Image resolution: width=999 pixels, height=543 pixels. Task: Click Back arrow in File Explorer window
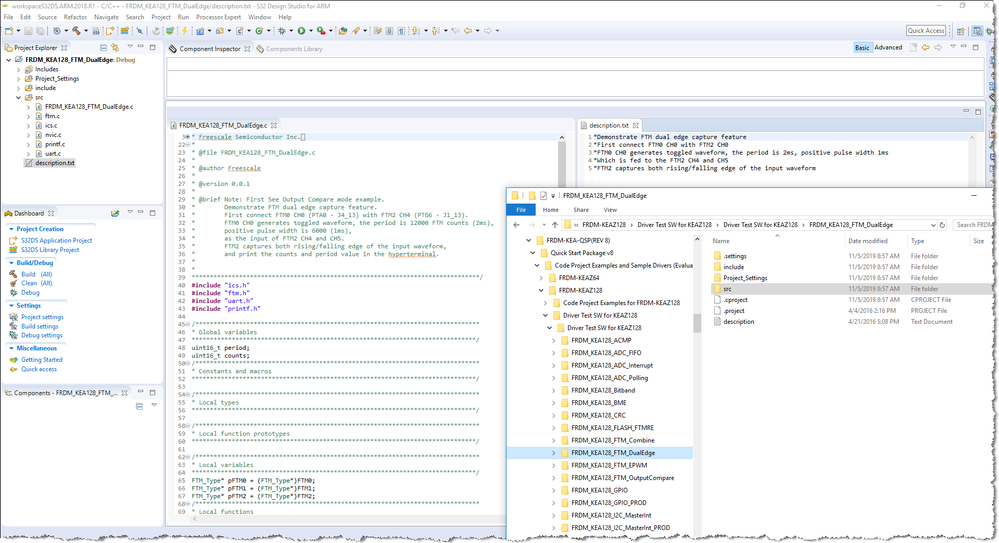pyautogui.click(x=517, y=225)
